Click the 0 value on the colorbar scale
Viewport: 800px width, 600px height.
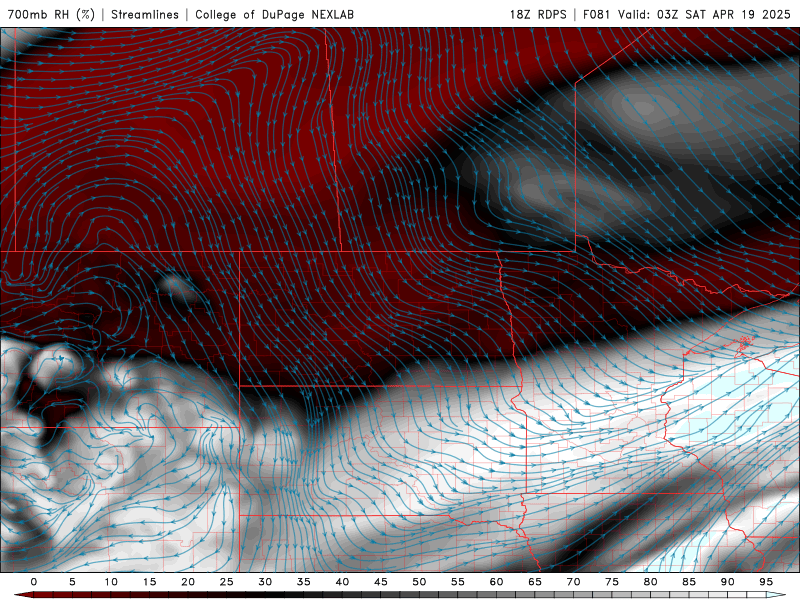click(34, 582)
